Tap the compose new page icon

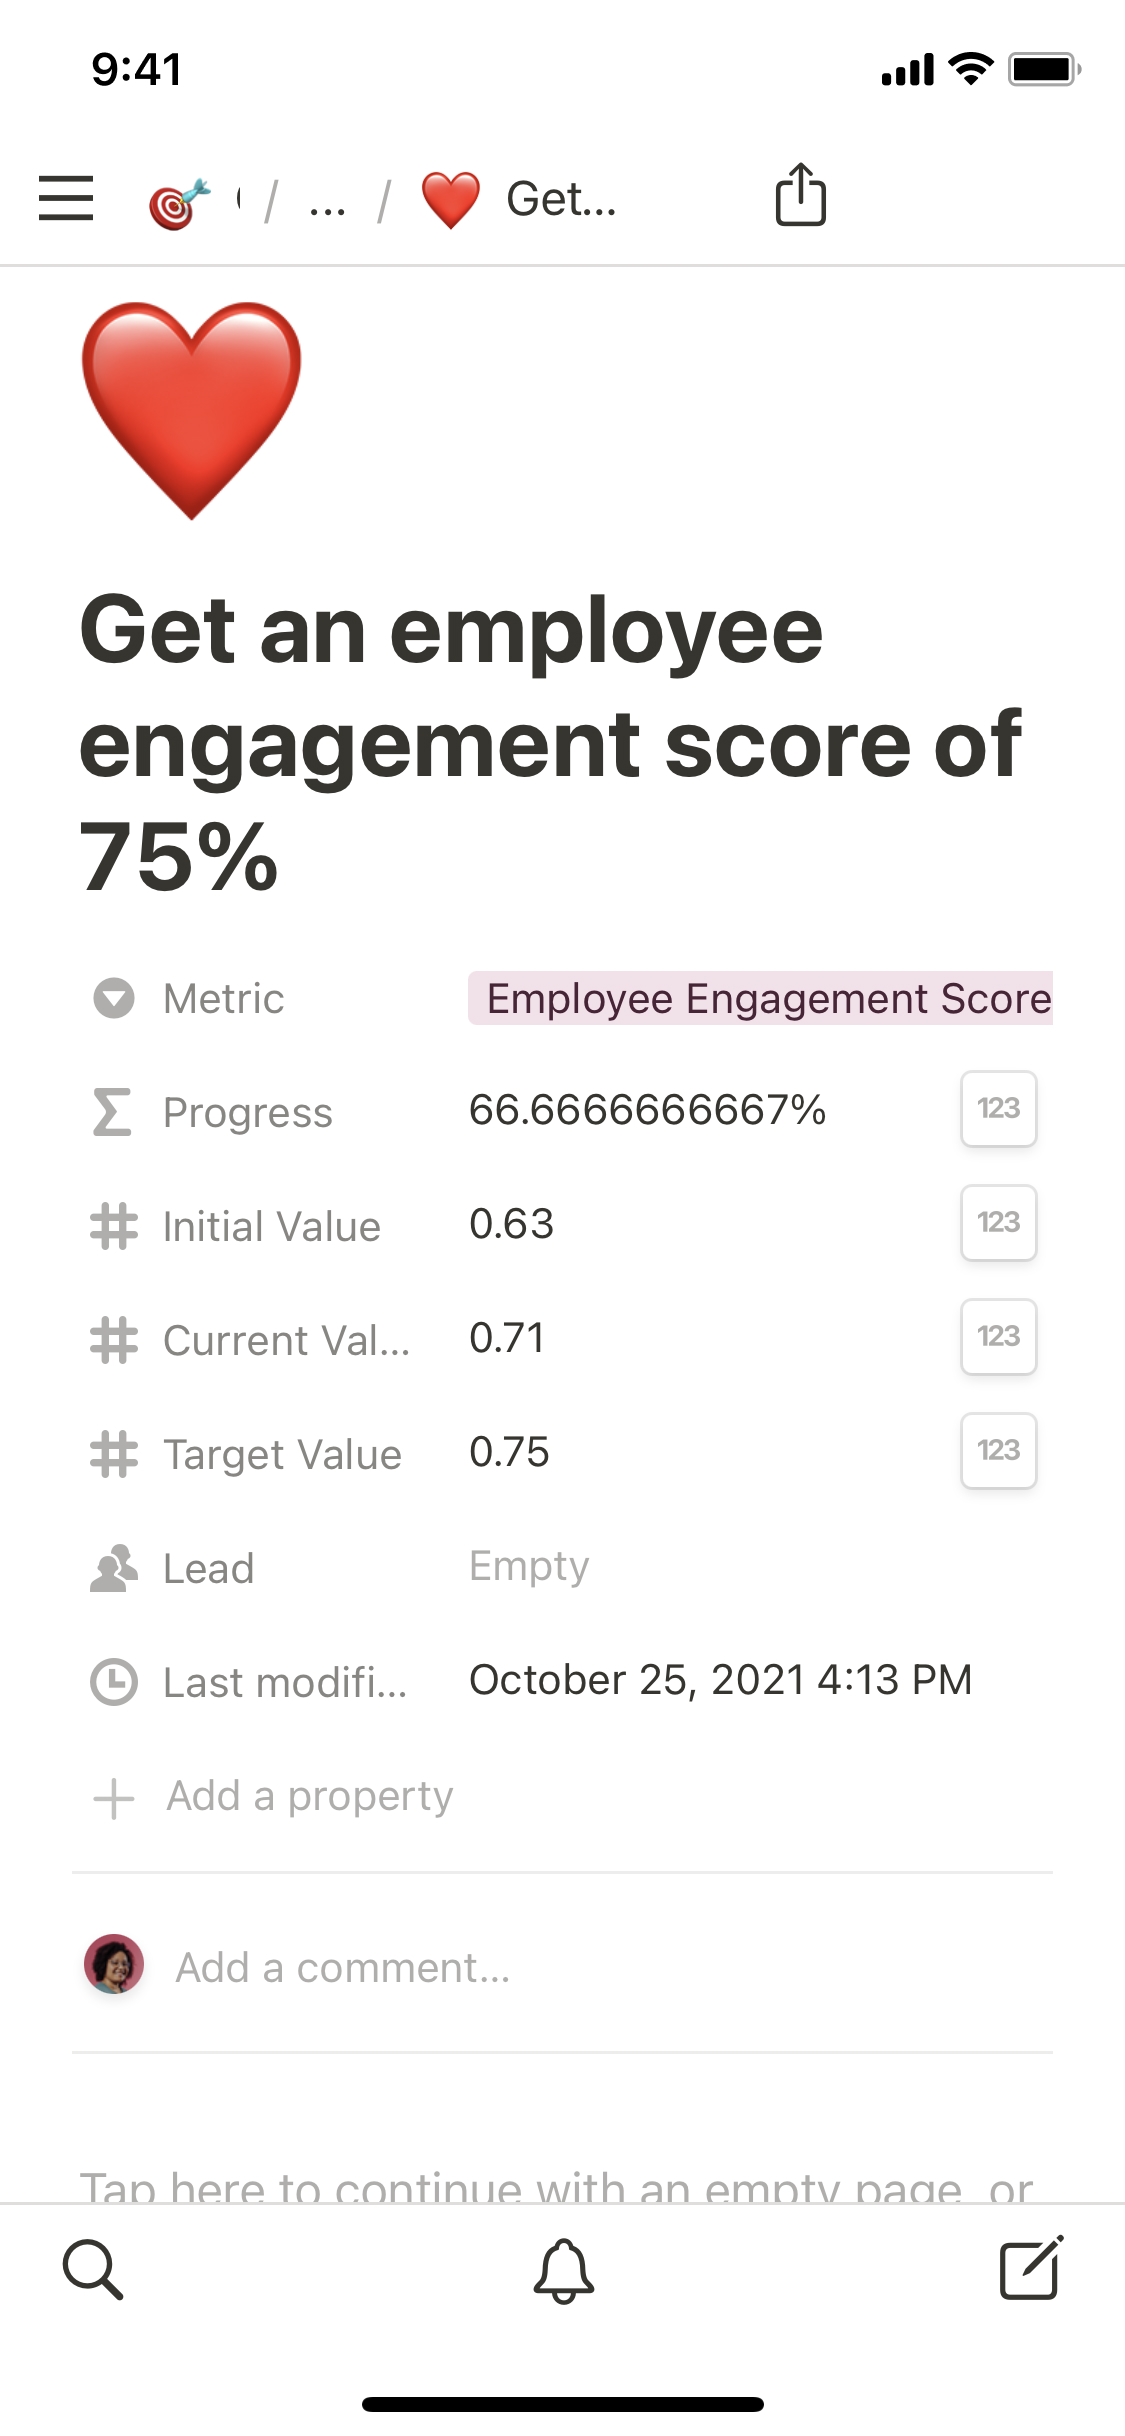tap(1030, 2269)
